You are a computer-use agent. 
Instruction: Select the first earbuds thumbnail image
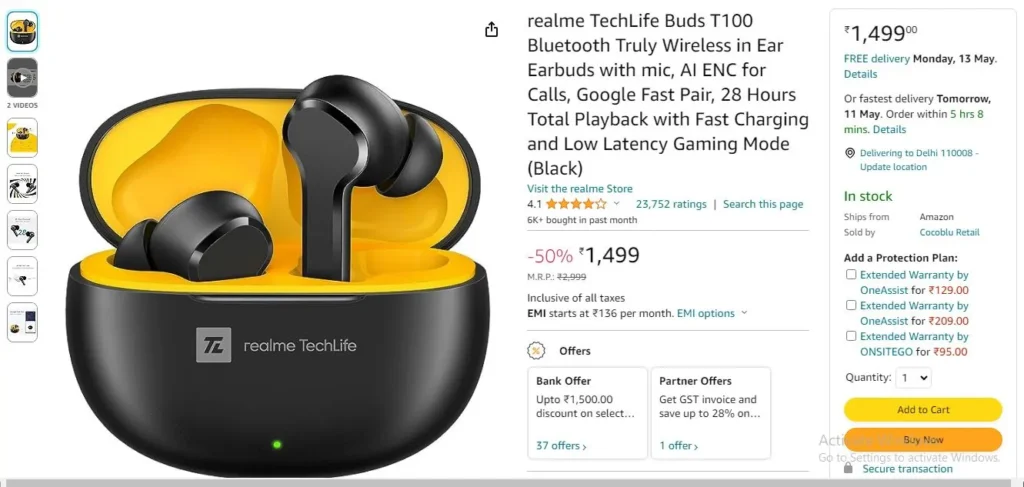click(x=22, y=31)
